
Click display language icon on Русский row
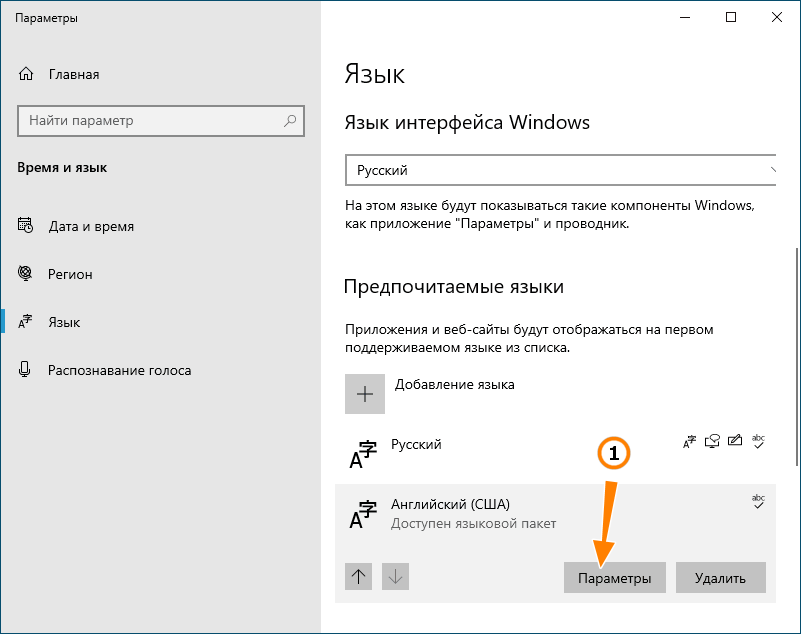pos(689,440)
